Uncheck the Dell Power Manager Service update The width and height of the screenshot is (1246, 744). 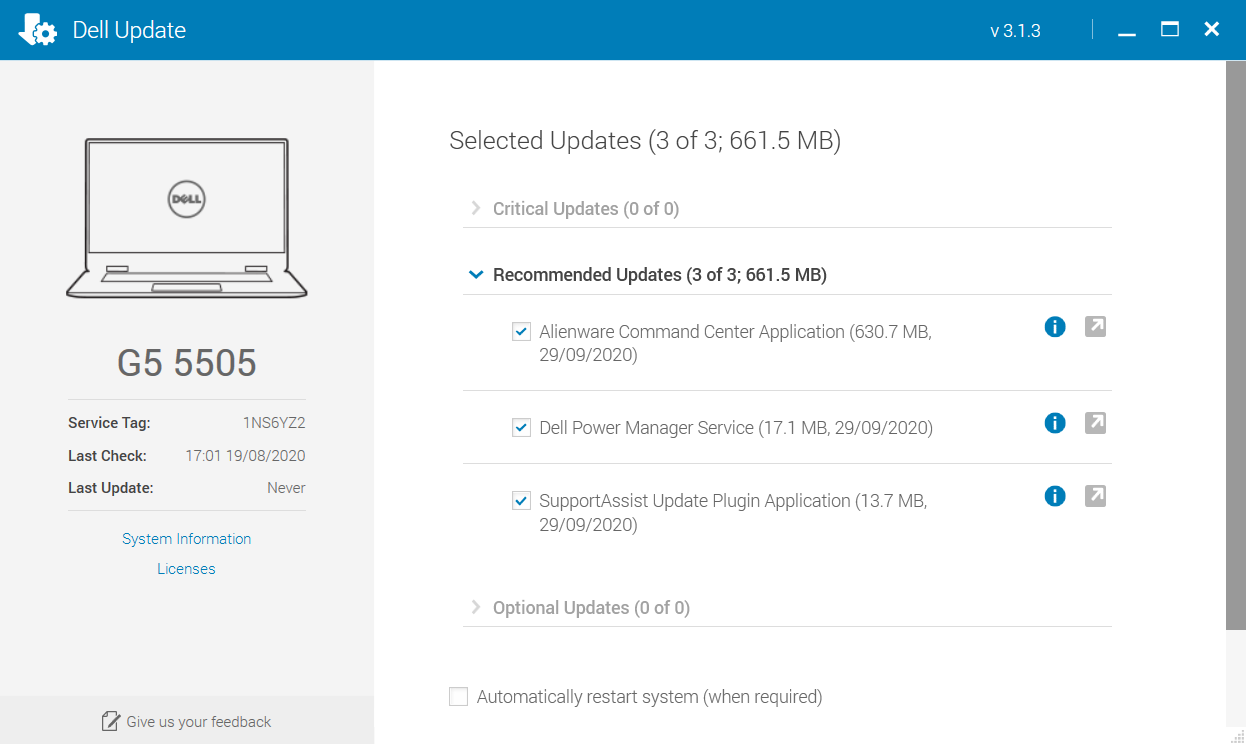[521, 427]
